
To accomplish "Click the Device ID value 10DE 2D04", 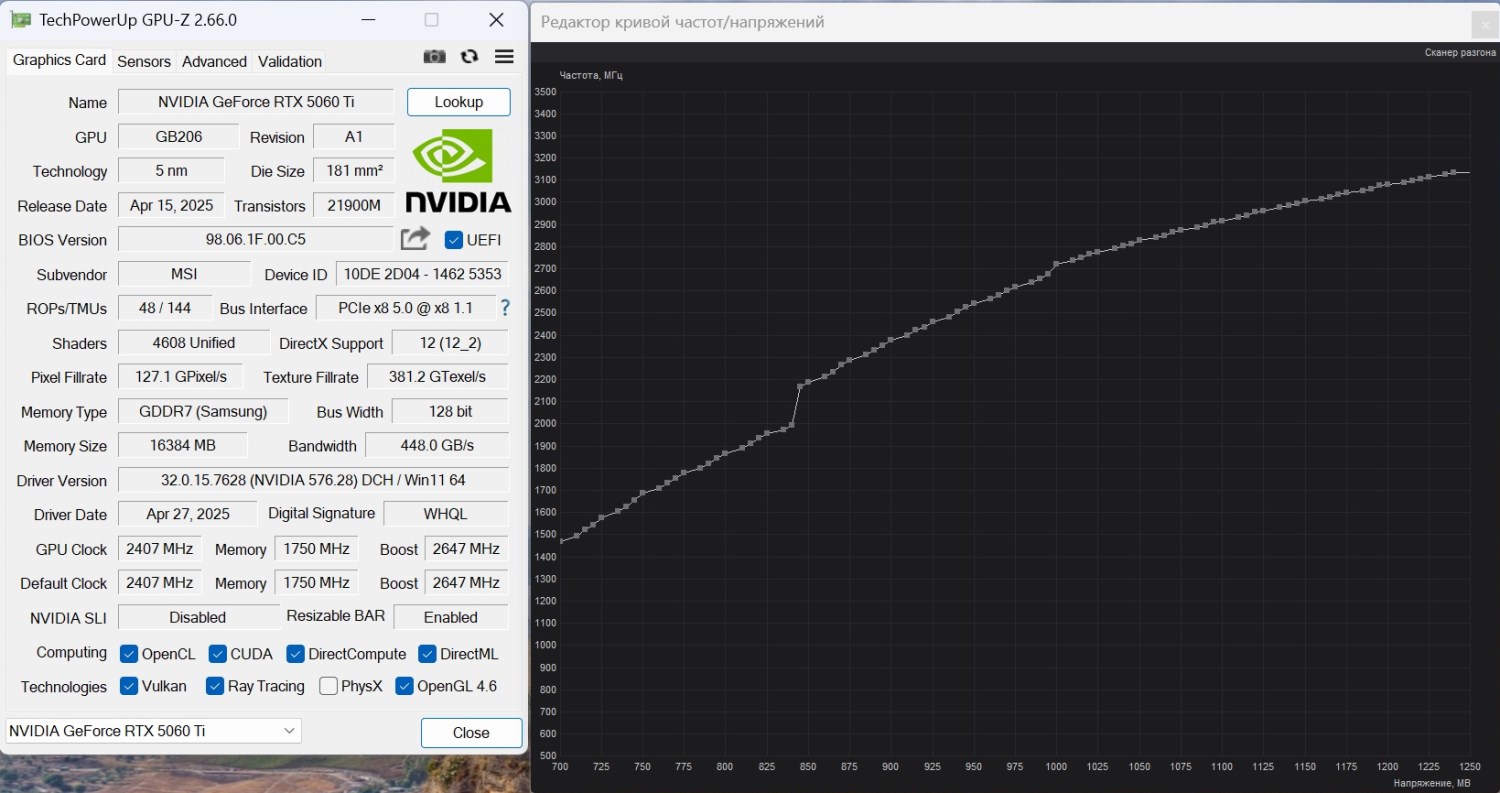I will click(x=421, y=274).
